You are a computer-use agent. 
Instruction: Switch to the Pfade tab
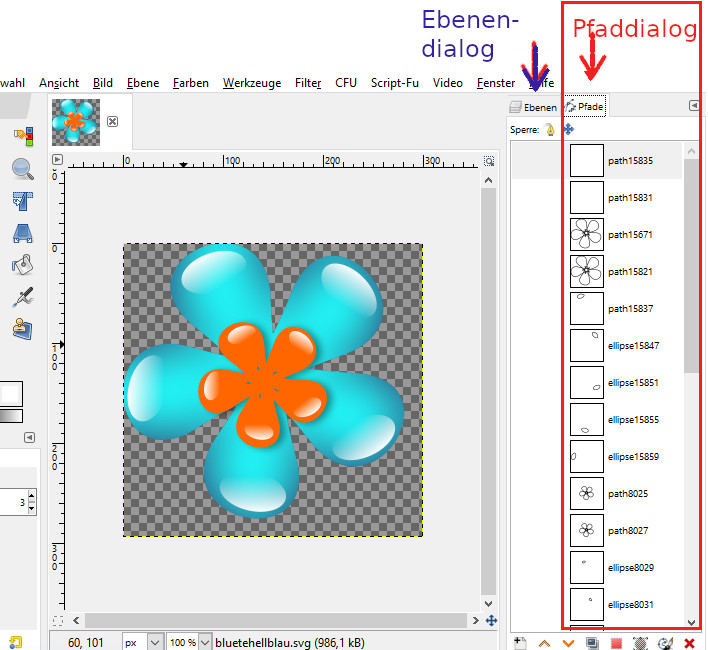pyautogui.click(x=585, y=107)
